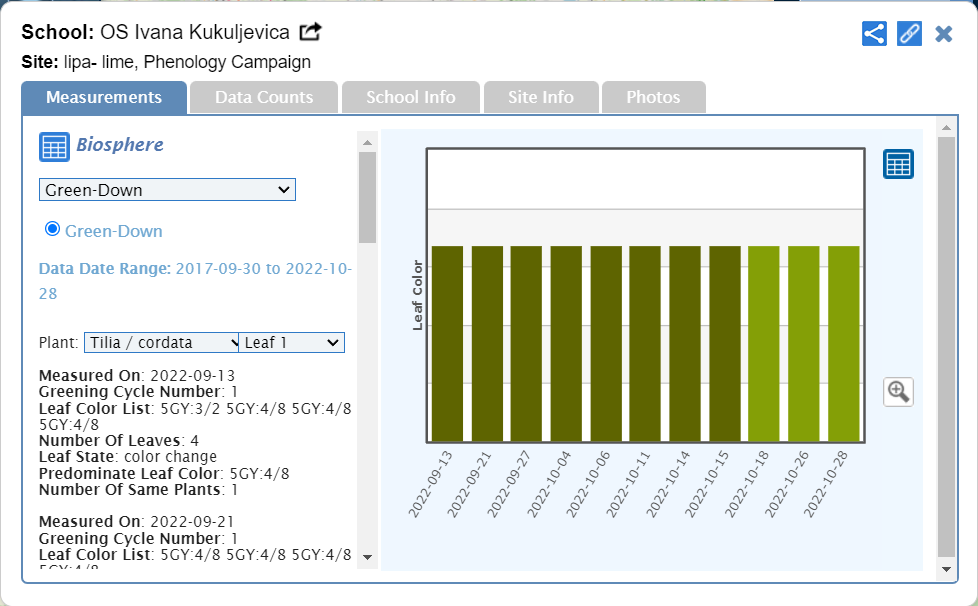Click the share icon
The height and width of the screenshot is (606, 978).
874,34
